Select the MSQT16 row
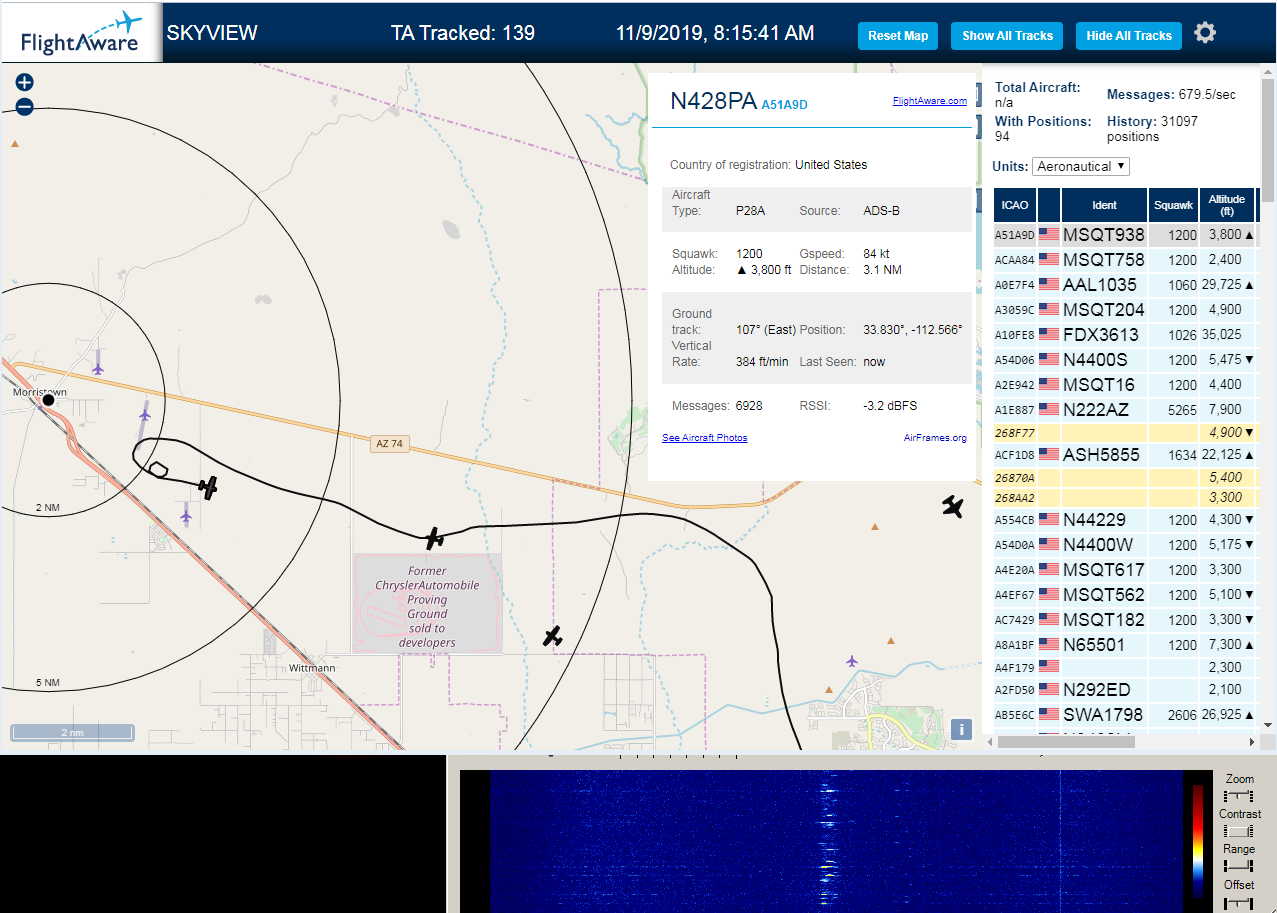Screen dimensions: 1277x913 point(1125,385)
